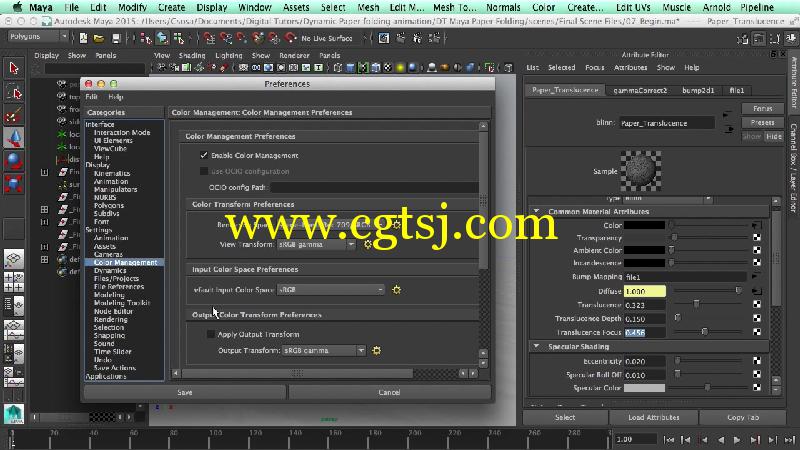
Task: Click the New Scene icon in status line
Action: (83, 38)
